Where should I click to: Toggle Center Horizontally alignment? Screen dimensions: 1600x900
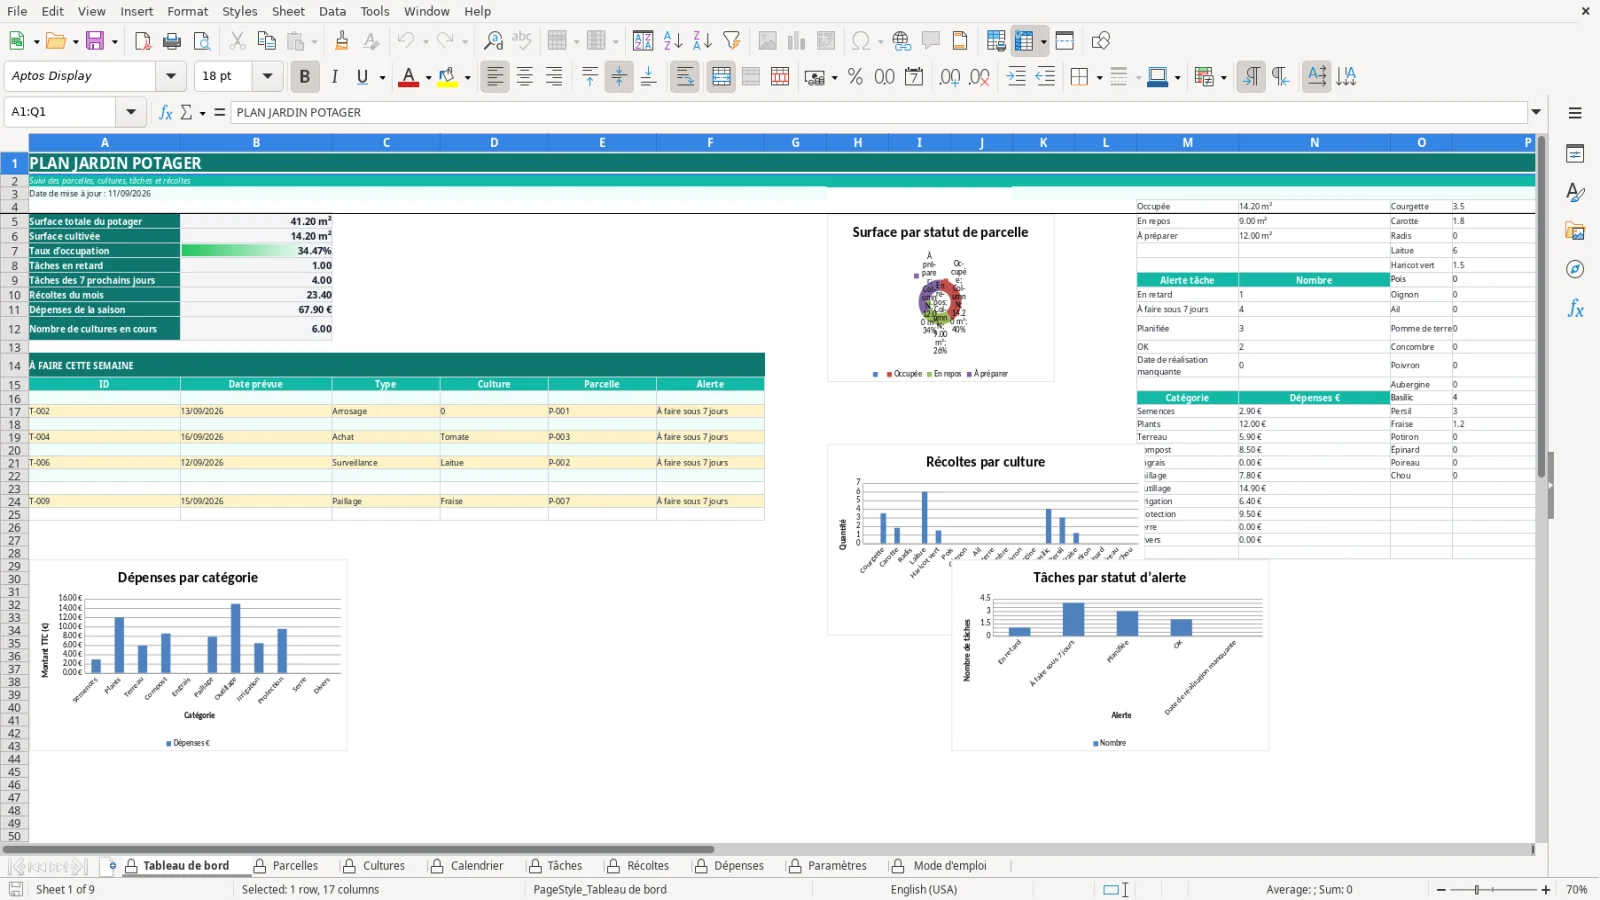pos(525,76)
